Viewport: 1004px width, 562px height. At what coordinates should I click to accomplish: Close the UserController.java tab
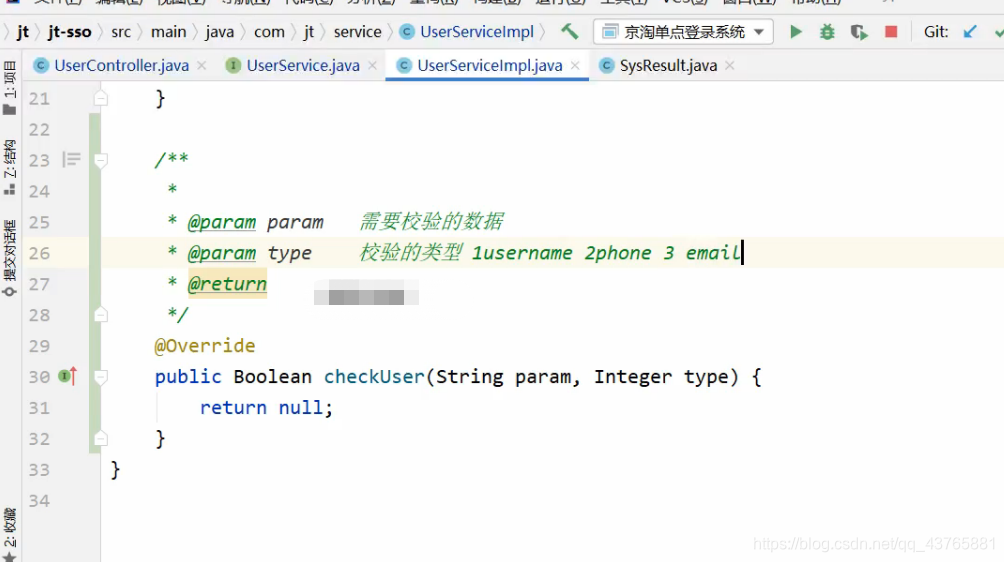(x=202, y=65)
